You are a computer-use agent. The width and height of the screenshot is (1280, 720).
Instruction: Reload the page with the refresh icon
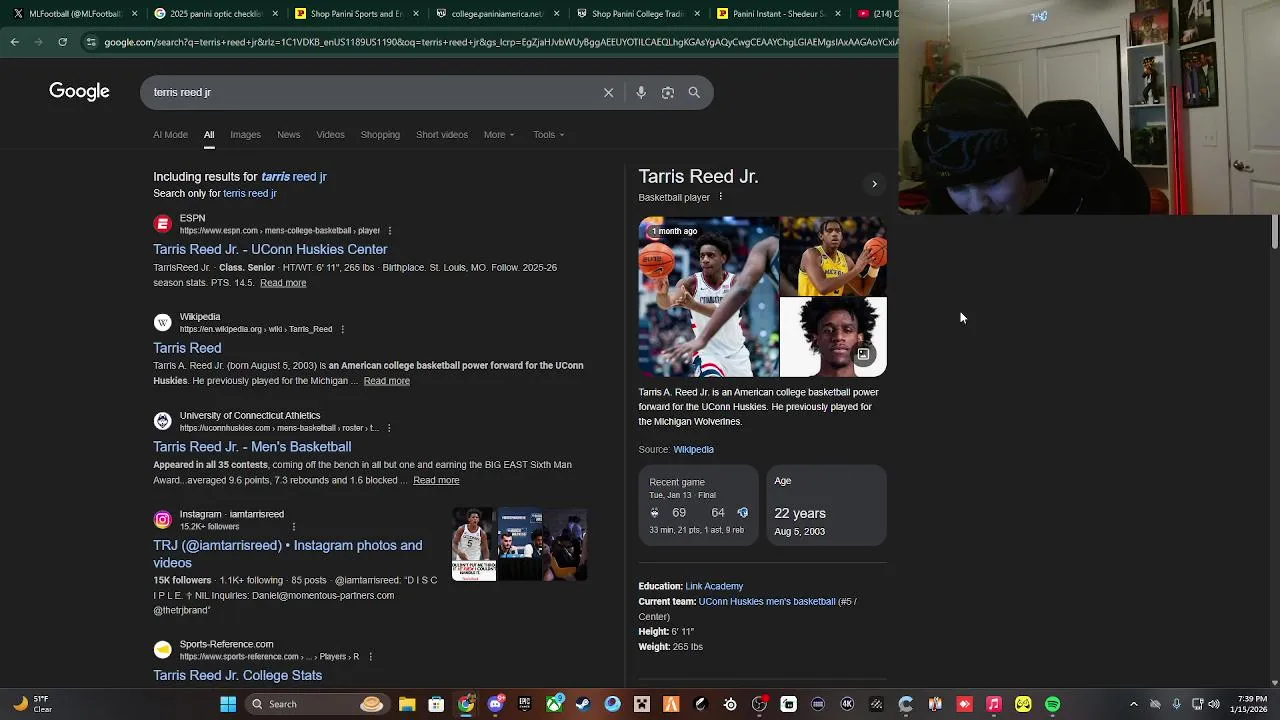pos(63,42)
